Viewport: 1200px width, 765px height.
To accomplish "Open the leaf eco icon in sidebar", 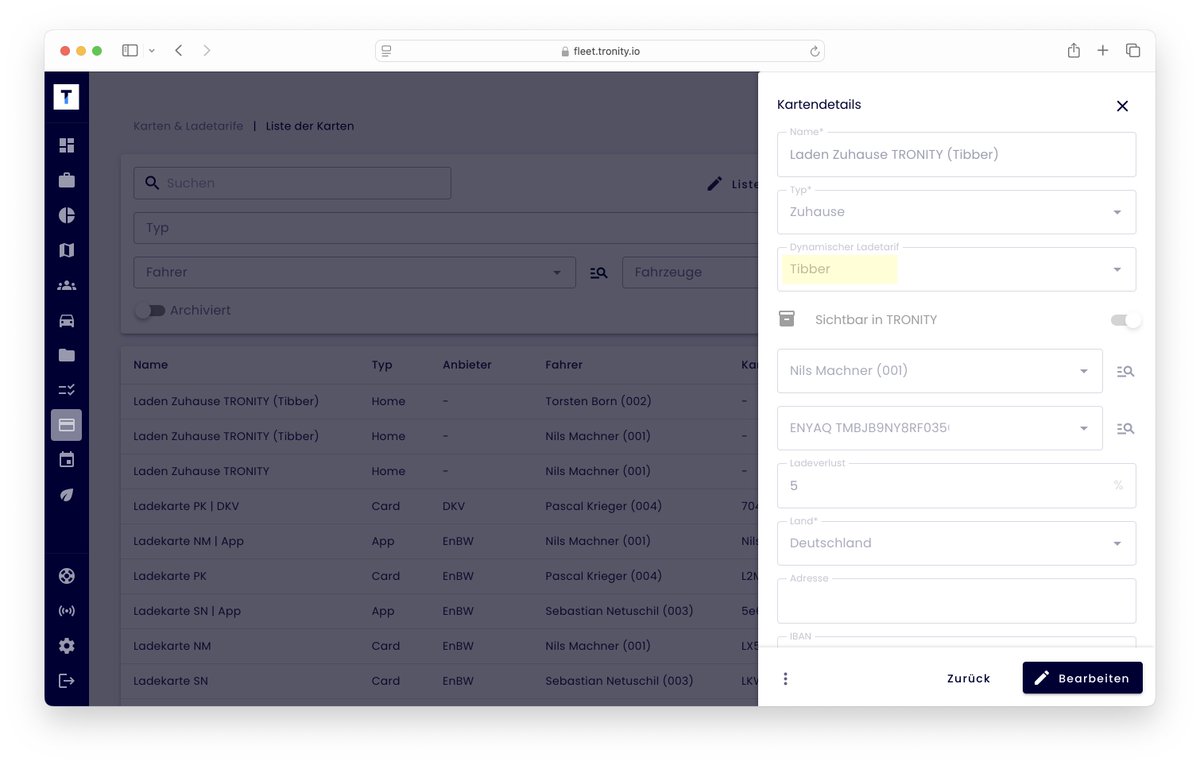I will 66,495.
